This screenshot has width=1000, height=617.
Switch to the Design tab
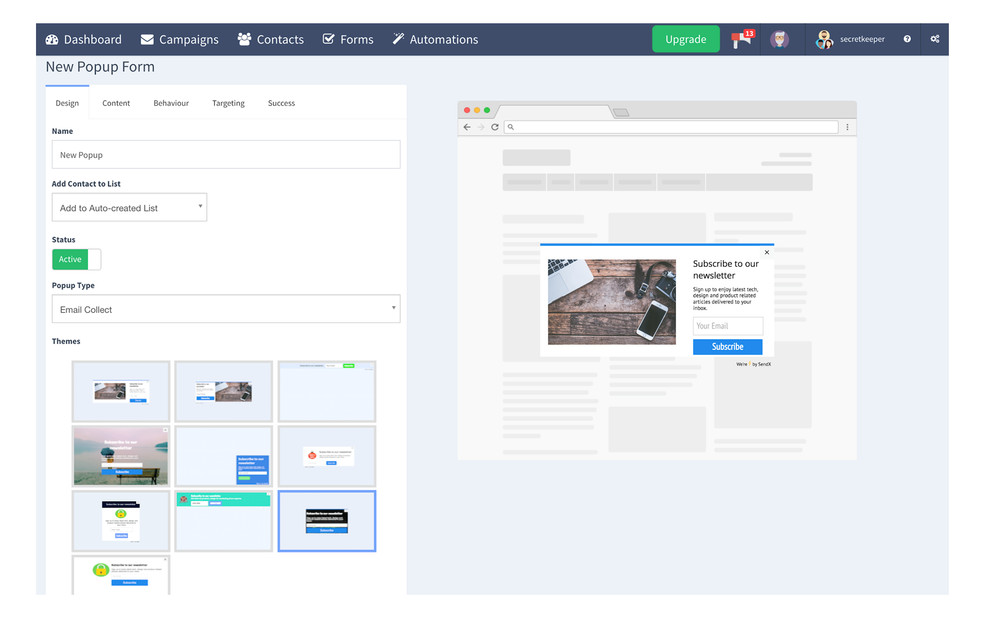[67, 103]
